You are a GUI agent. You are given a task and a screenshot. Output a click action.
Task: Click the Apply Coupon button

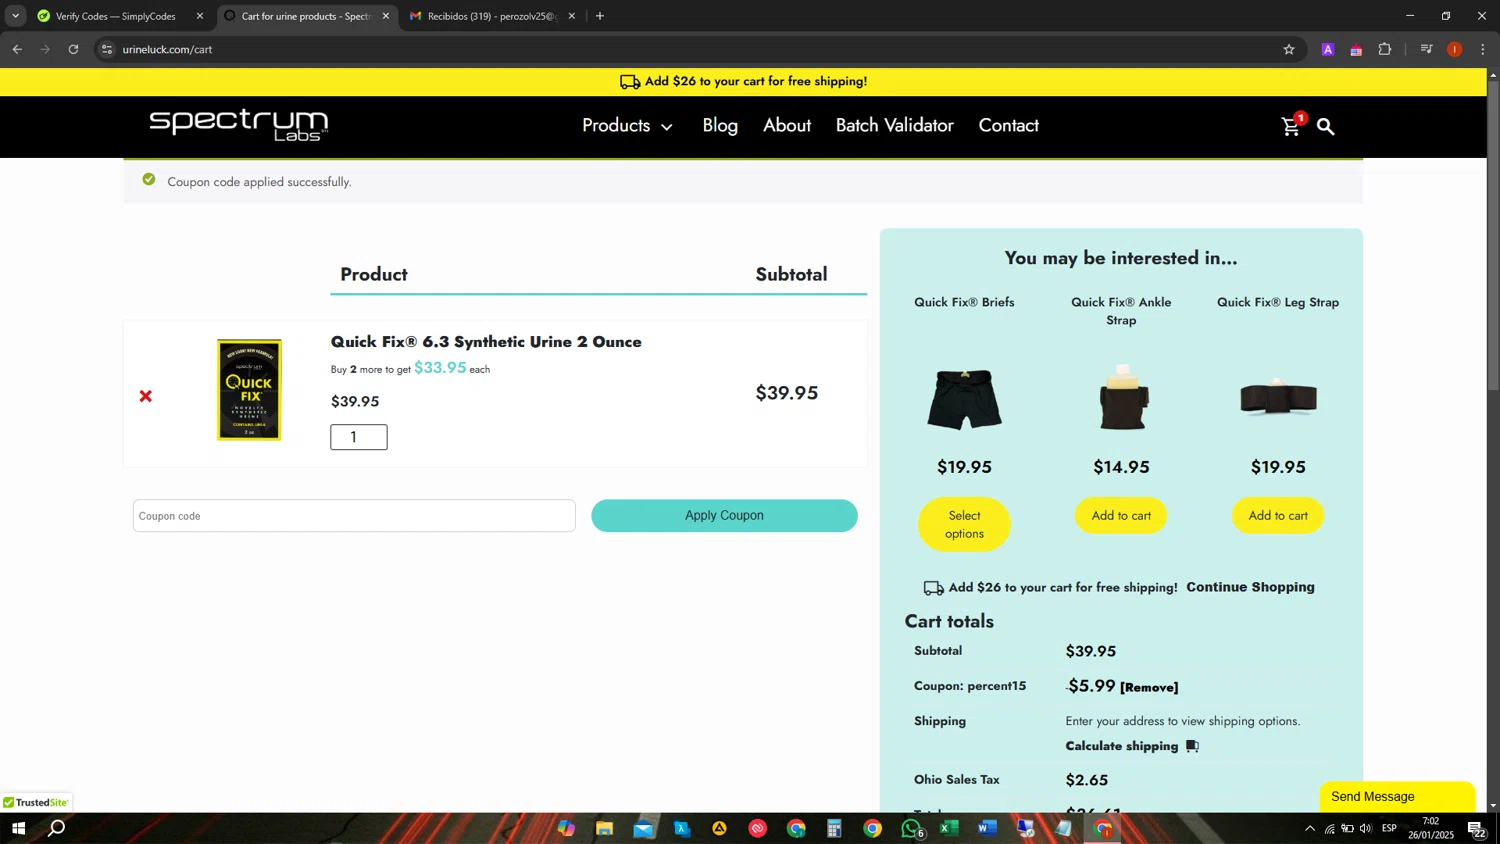pyautogui.click(x=724, y=516)
